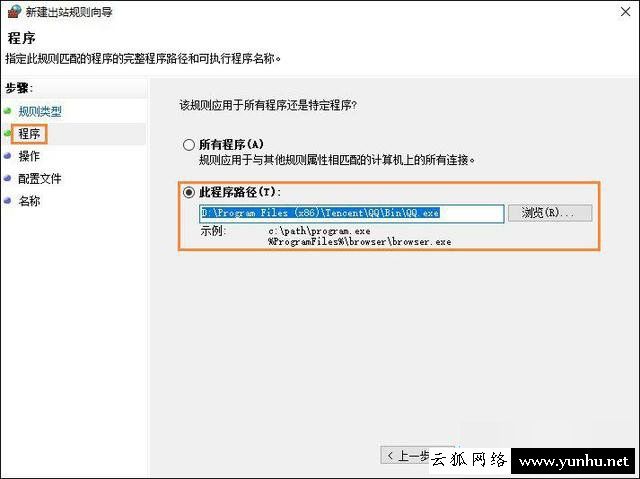Click the program path input field
This screenshot has height=479, width=640.
tap(352, 213)
